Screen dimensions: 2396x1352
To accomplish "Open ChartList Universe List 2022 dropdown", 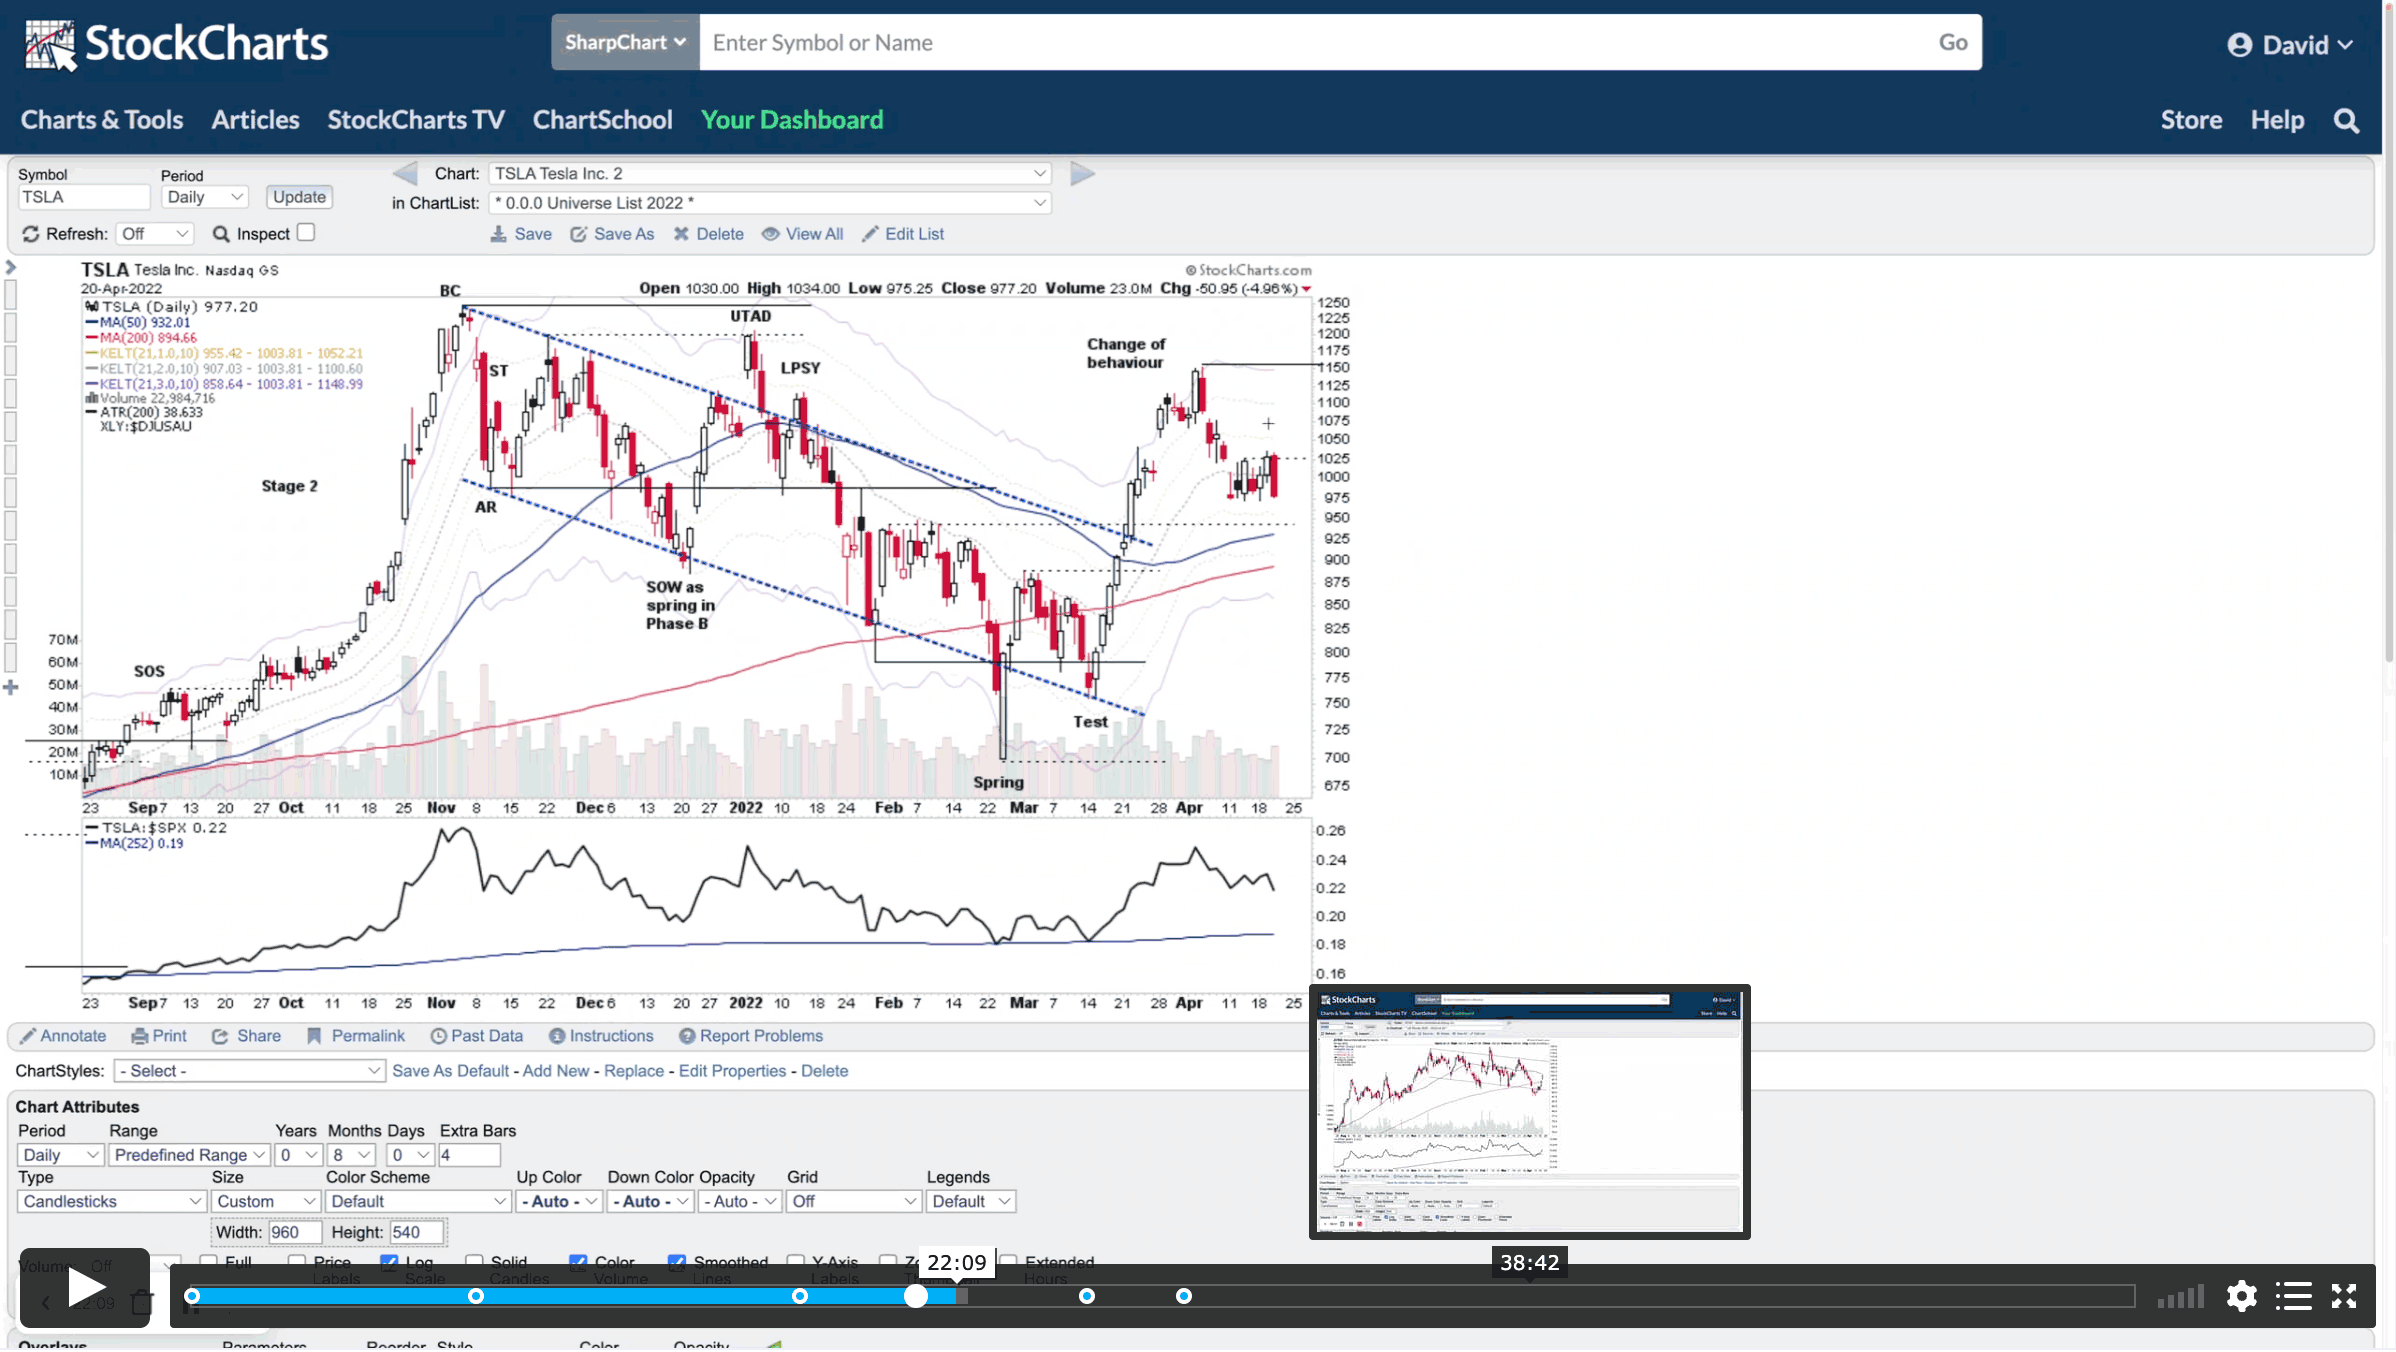I will (769, 203).
